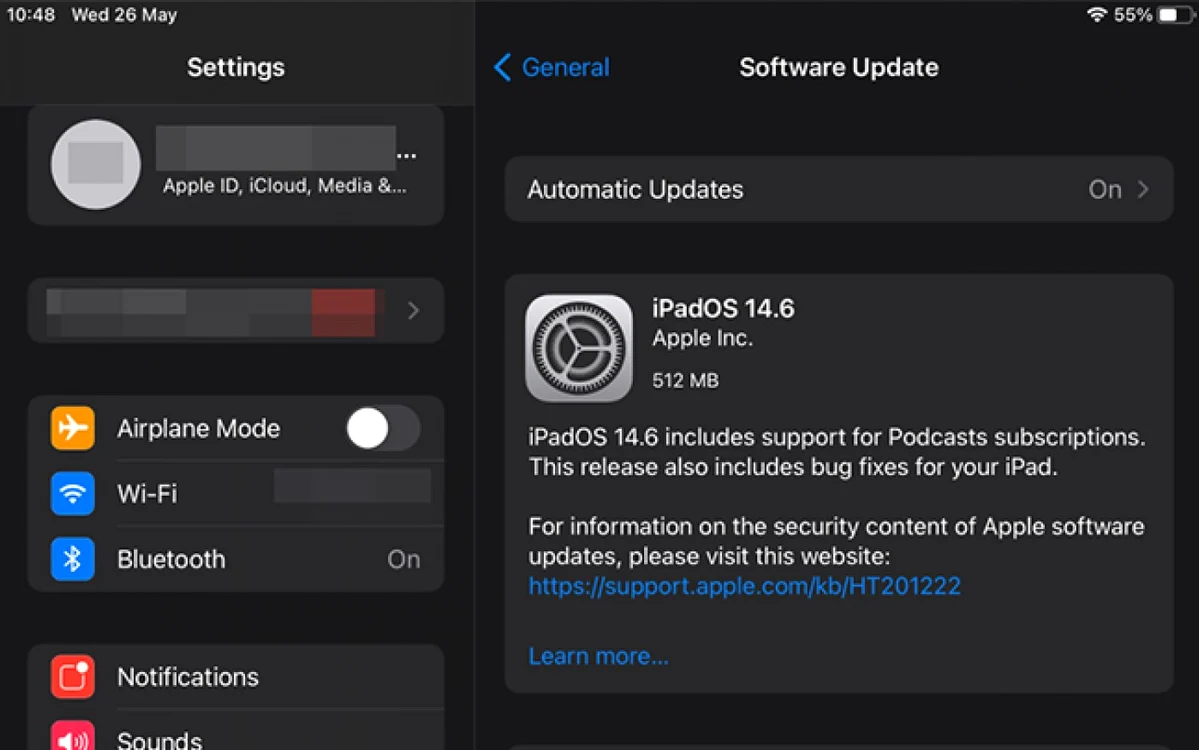Screen dimensions: 1199x750
Task: Open Automatic Updates chevron
Action: [1143, 190]
